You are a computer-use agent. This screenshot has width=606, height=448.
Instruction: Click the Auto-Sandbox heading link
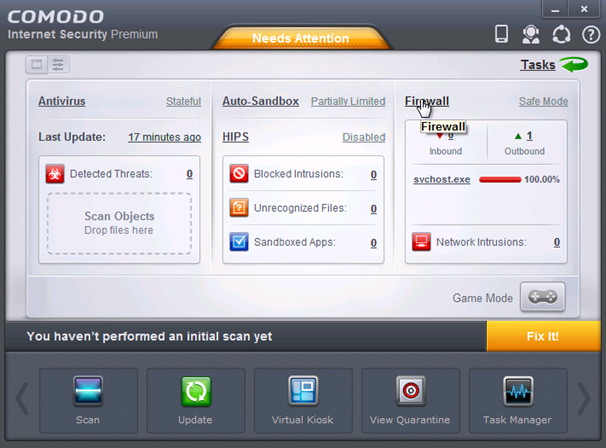(260, 101)
